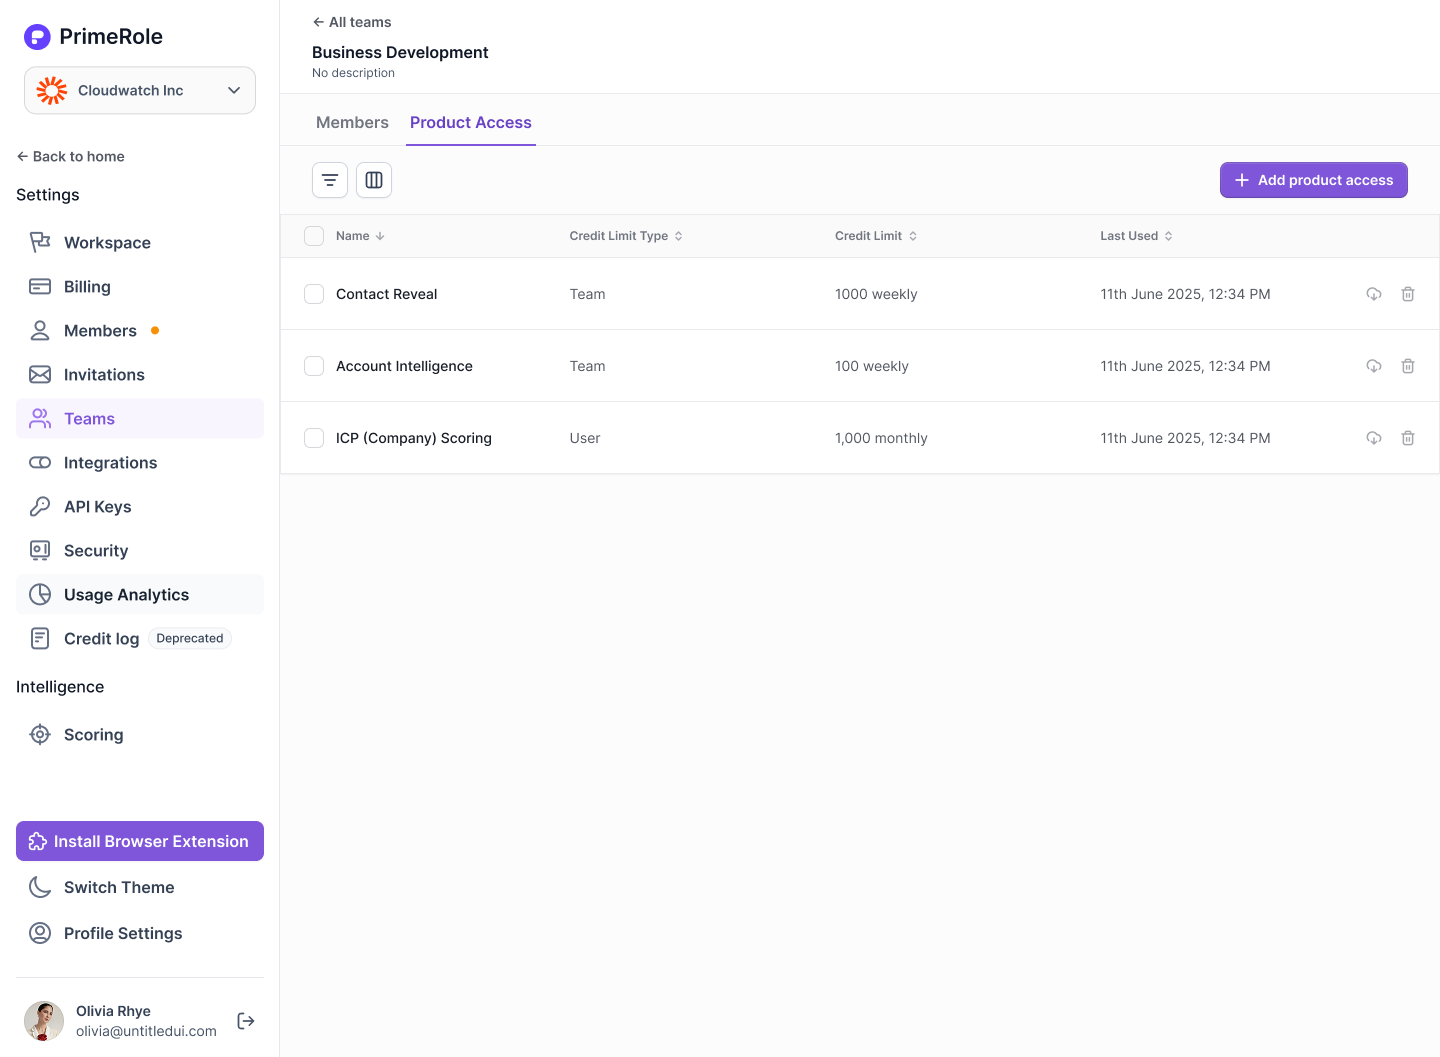Delete the Contact Reveal product access

(x=1408, y=294)
